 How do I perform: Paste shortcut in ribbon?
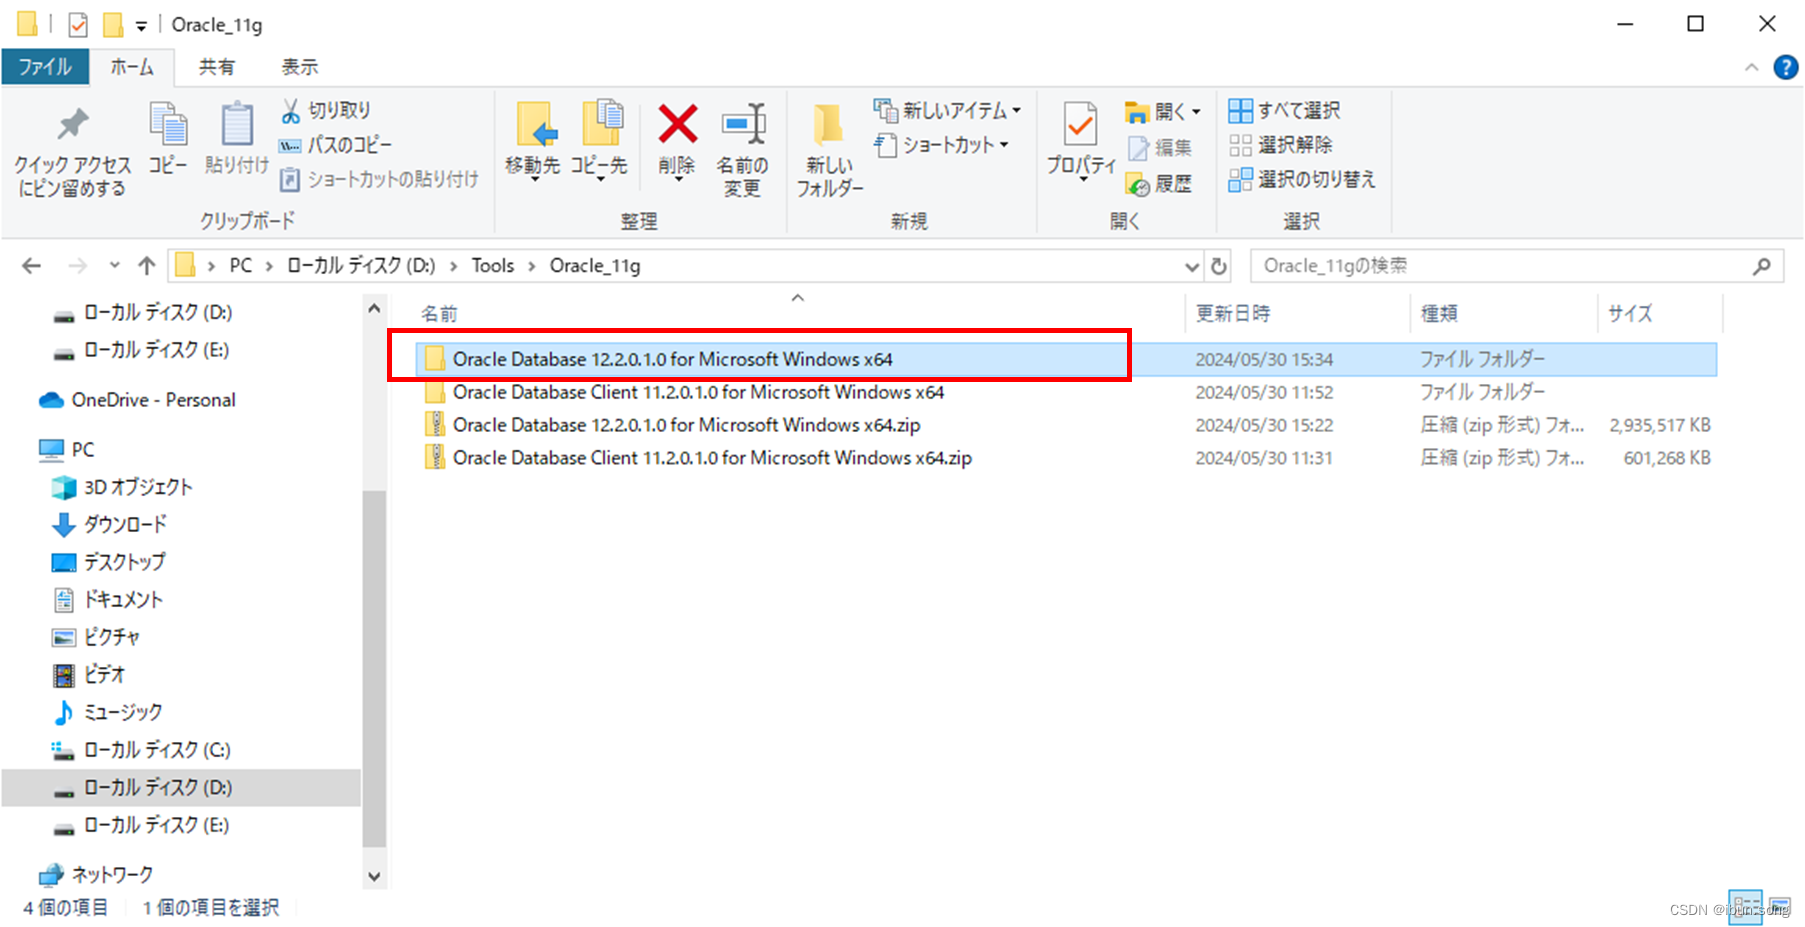[379, 179]
